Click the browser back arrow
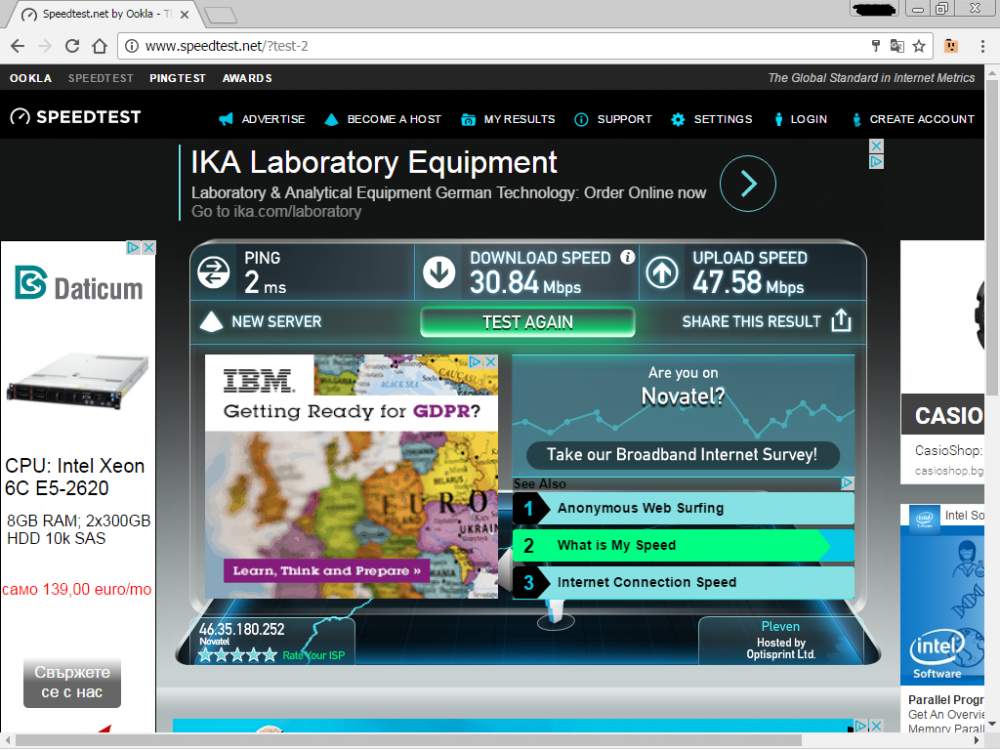This screenshot has width=1000, height=750. (x=18, y=46)
